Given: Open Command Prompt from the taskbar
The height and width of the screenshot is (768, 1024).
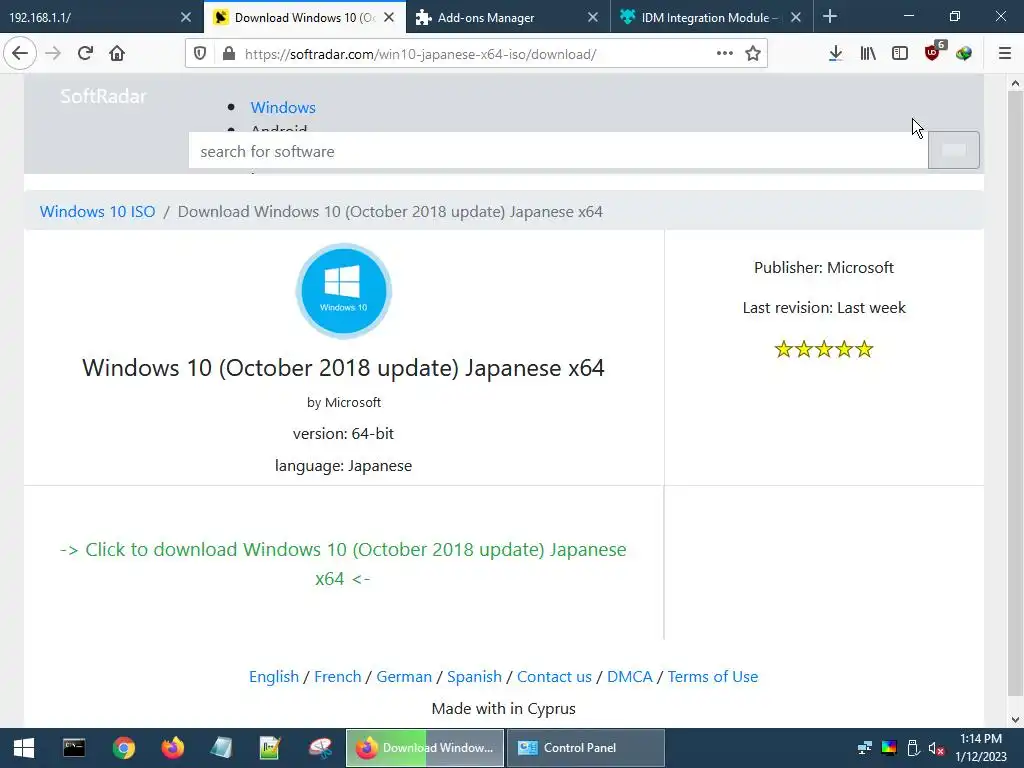Looking at the screenshot, I should point(74,748).
